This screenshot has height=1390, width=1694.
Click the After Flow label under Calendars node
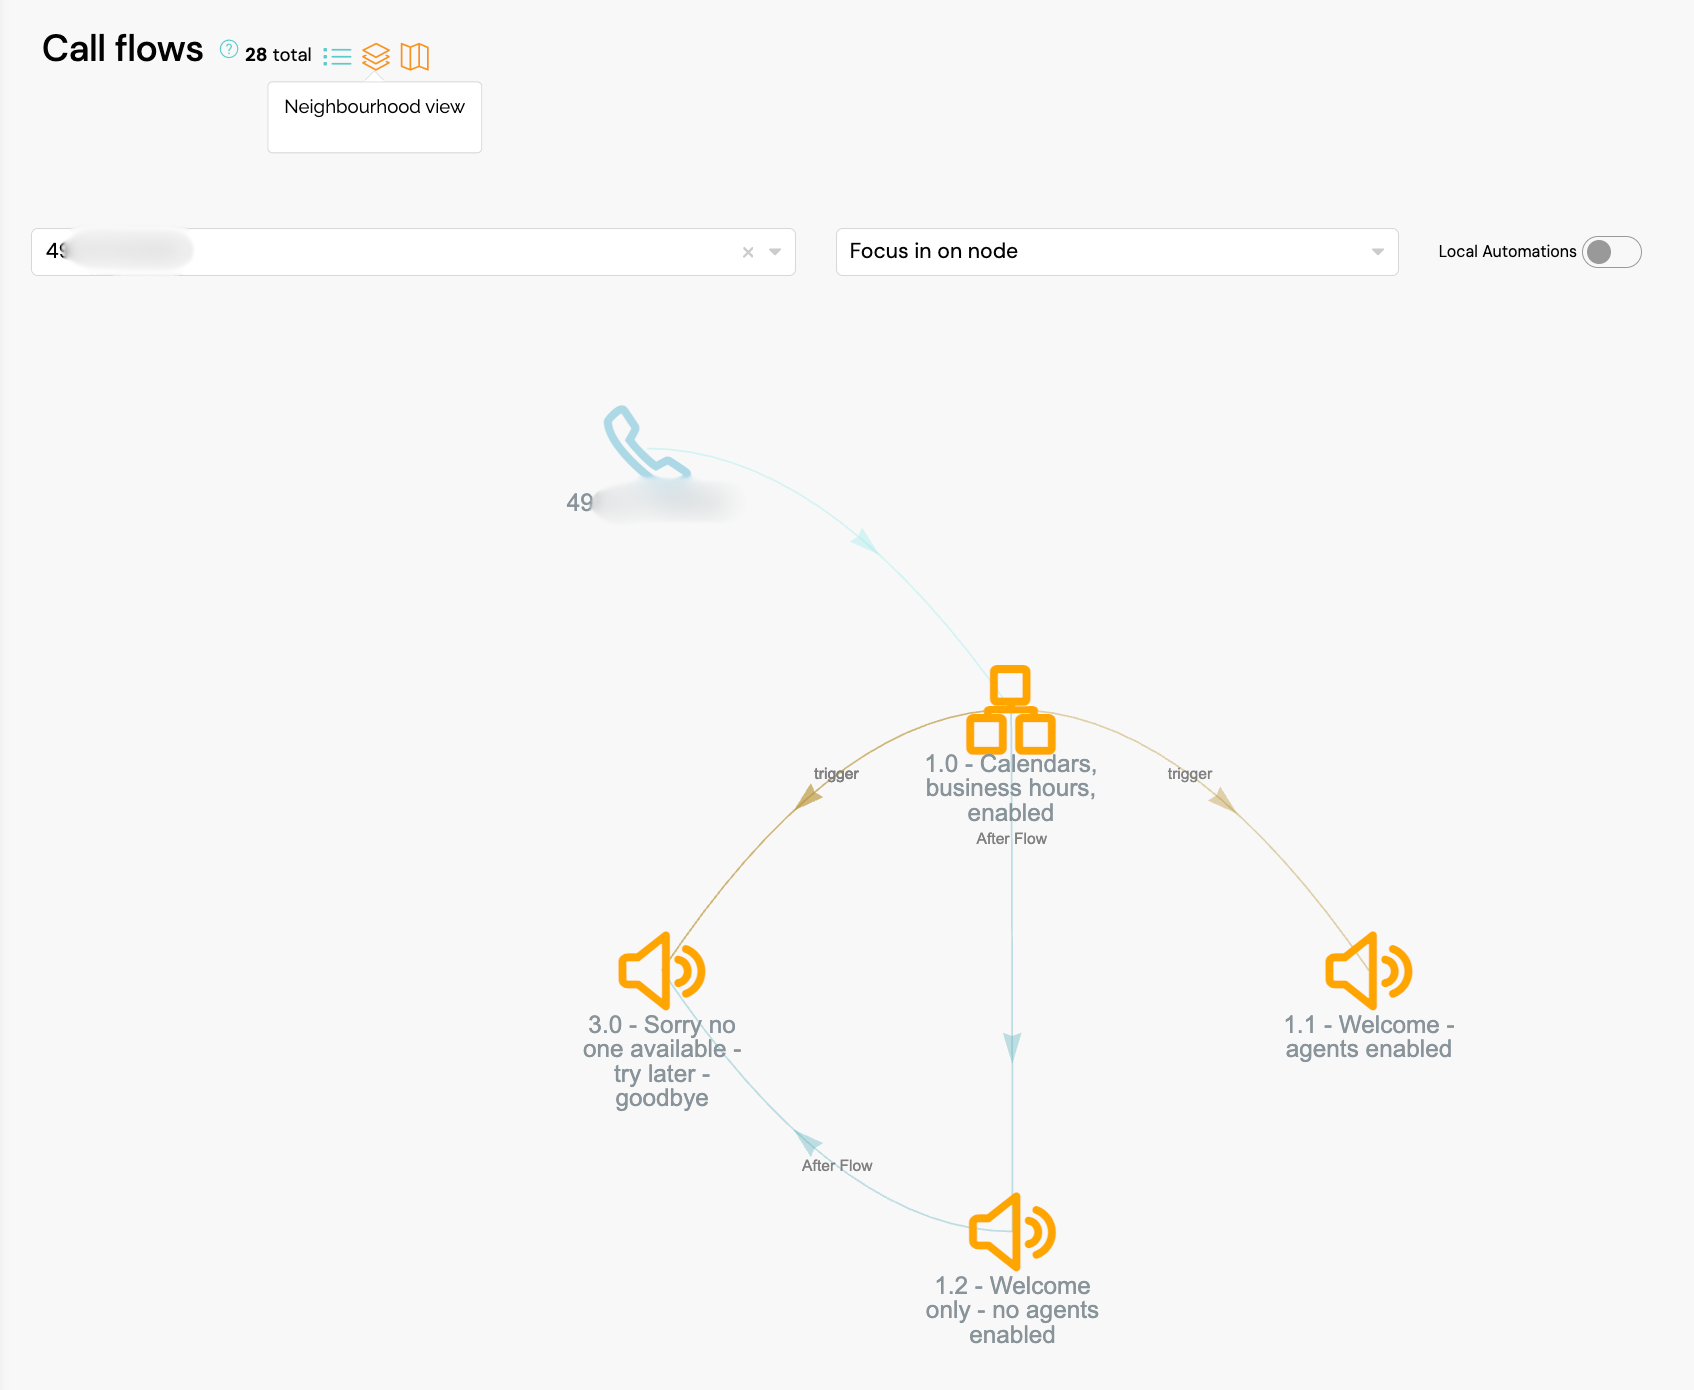(x=1011, y=839)
